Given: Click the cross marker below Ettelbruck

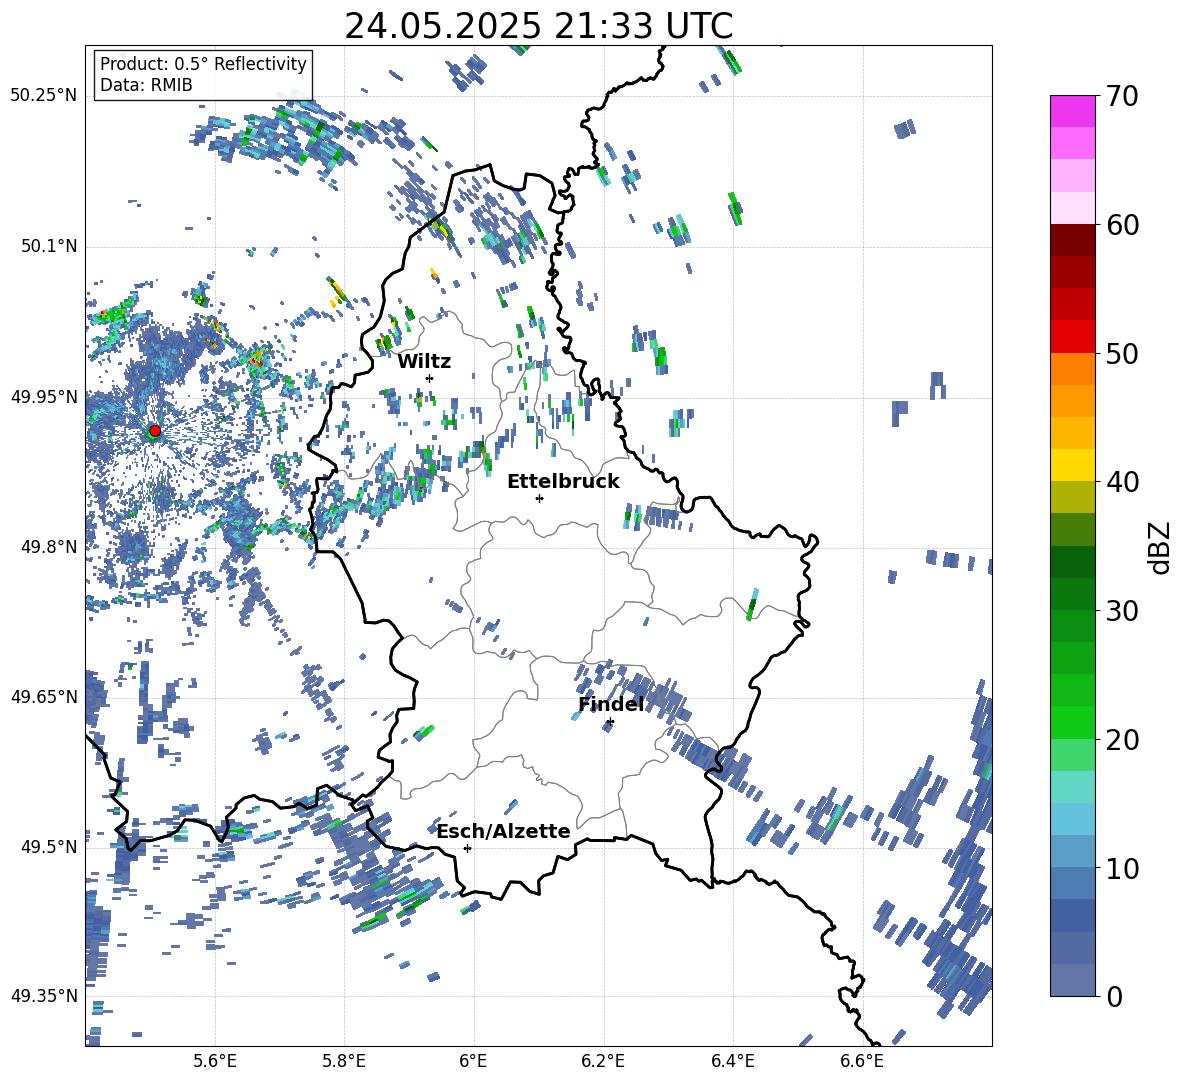Looking at the screenshot, I should coord(539,498).
